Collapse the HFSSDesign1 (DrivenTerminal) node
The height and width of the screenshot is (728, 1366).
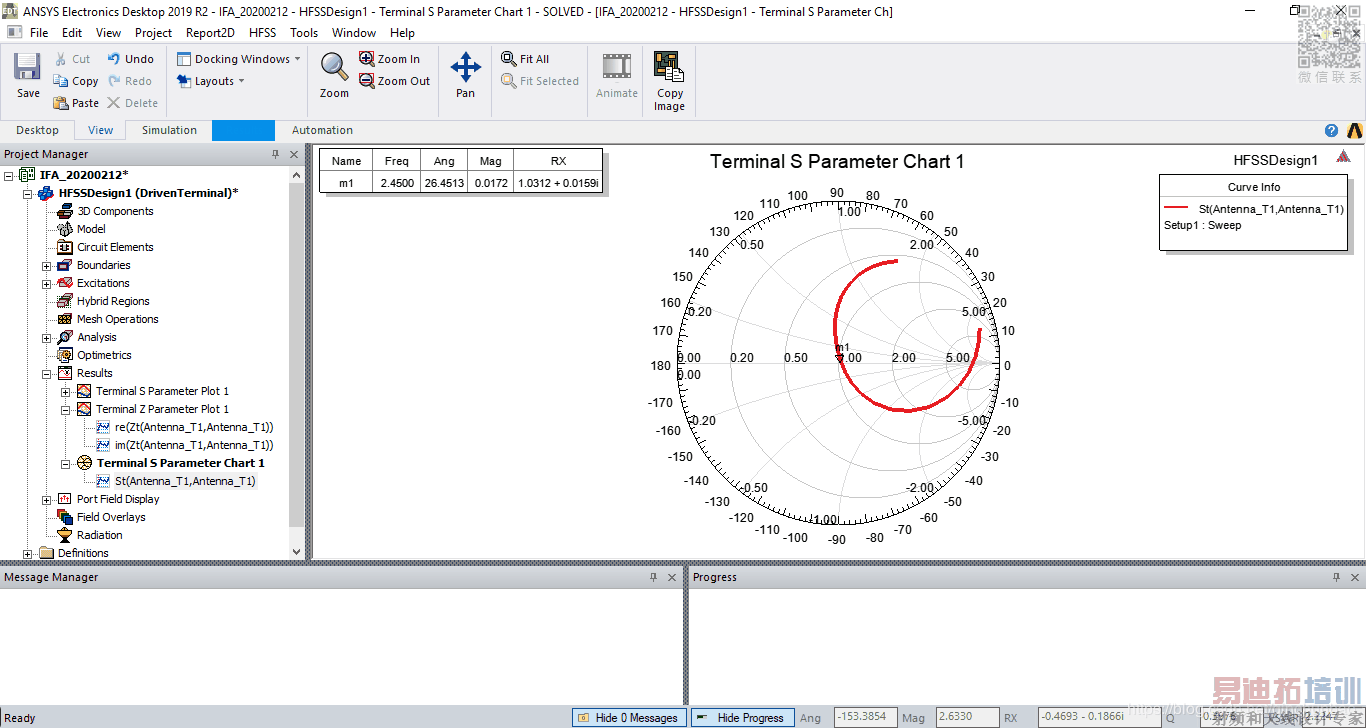pyautogui.click(x=28, y=193)
